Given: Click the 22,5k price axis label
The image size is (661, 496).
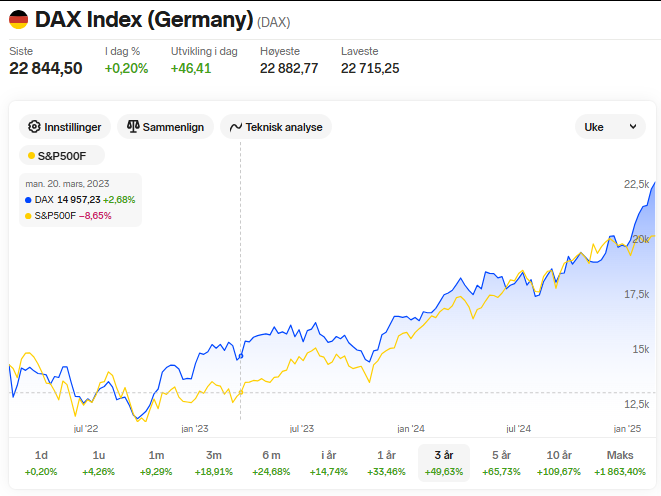Looking at the screenshot, I should tap(637, 184).
